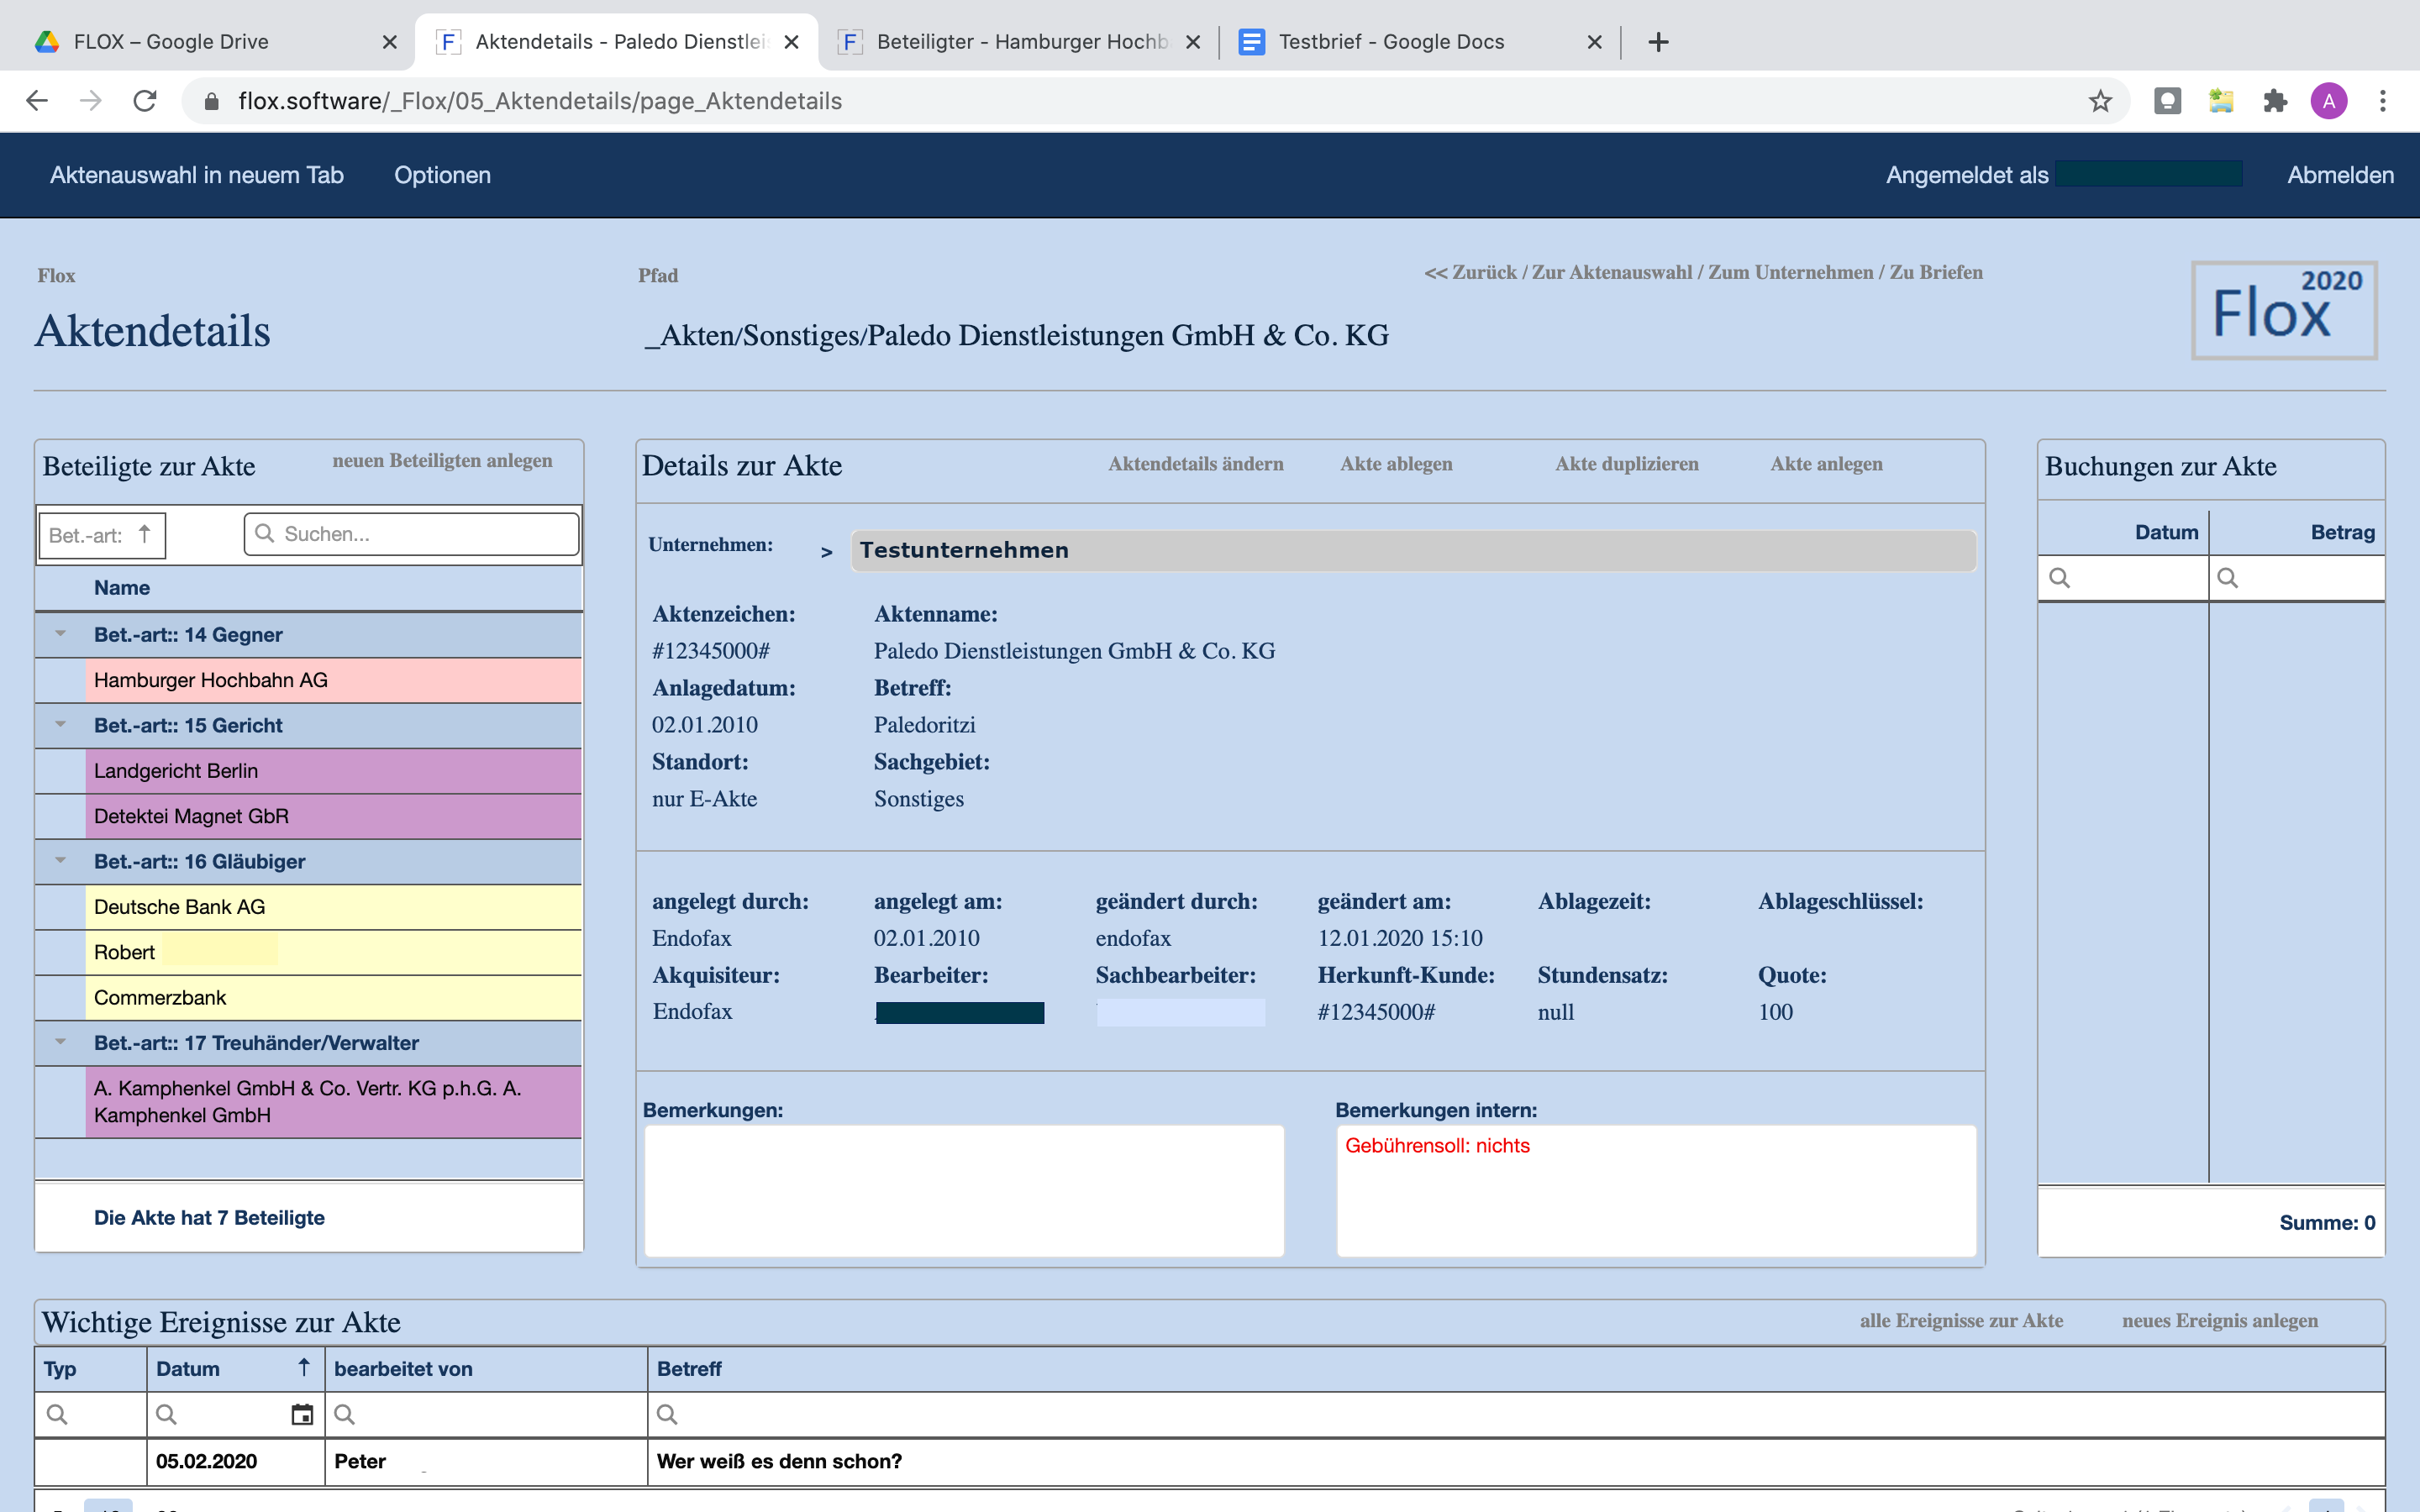Viewport: 2420px width, 1512px height.
Task: Collapse the Bet.-art 17 Treuhänder/Verwalter group
Action: click(60, 1042)
